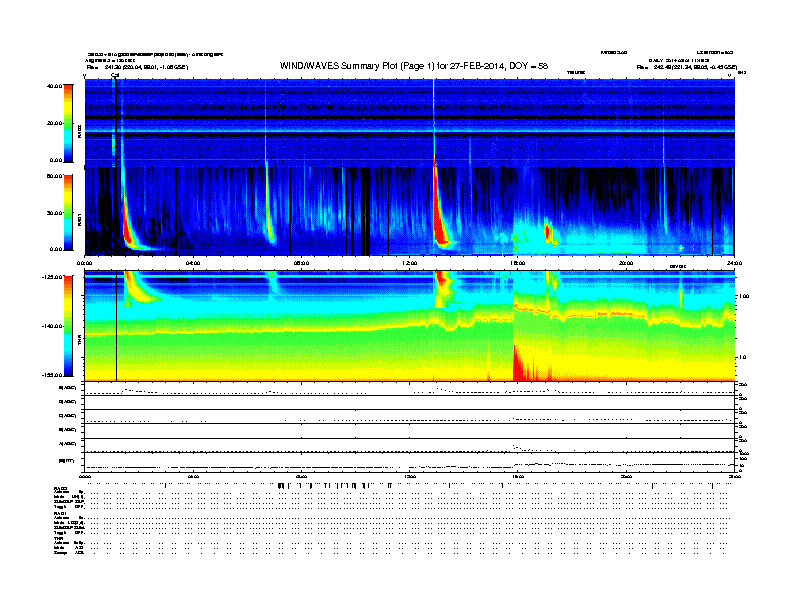Click the 04:00 tick label under RAD1 panel
Image resolution: width=792 pixels, height=612 pixels.
tap(193, 263)
